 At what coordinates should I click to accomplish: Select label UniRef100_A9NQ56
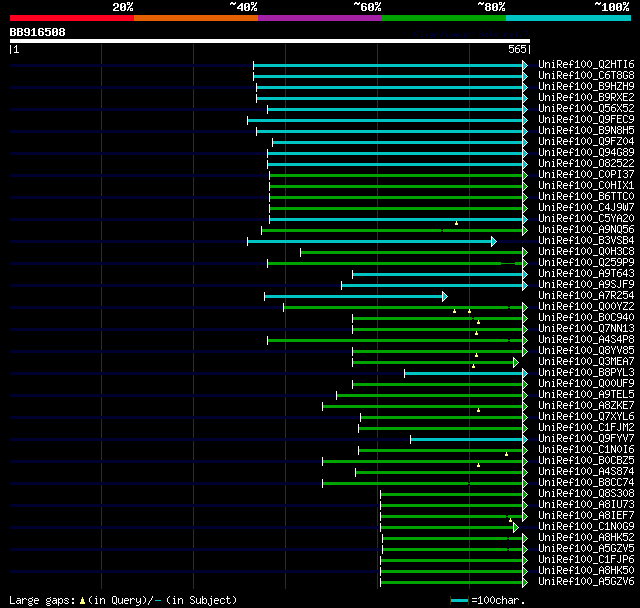(586, 230)
